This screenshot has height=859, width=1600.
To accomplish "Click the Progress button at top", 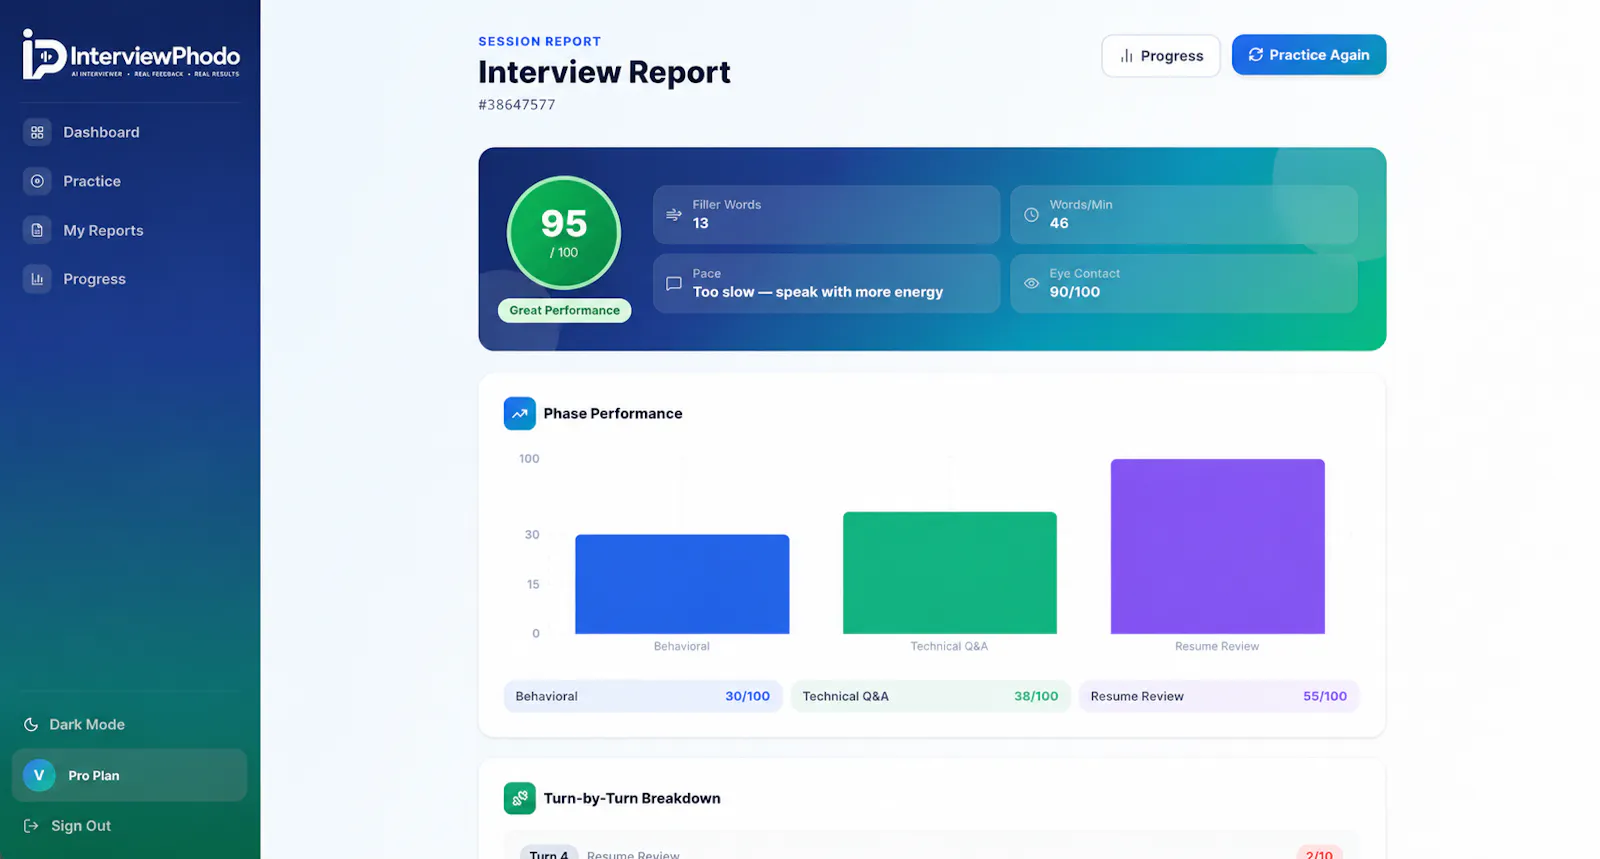I will pyautogui.click(x=1161, y=56).
